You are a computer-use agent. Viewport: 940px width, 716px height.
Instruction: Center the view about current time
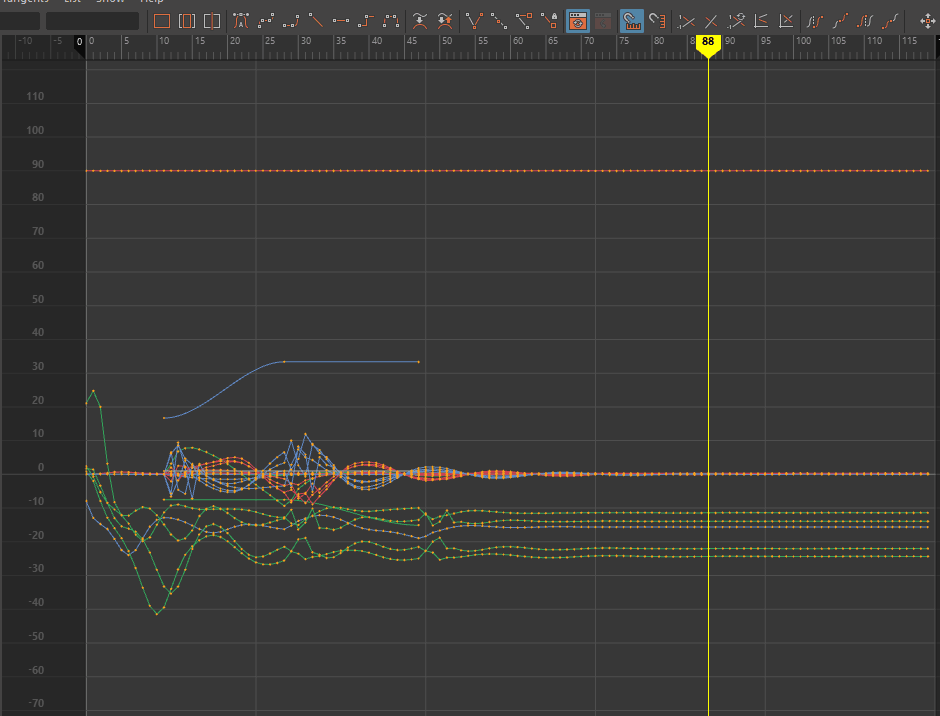pyautogui.click(x=212, y=22)
